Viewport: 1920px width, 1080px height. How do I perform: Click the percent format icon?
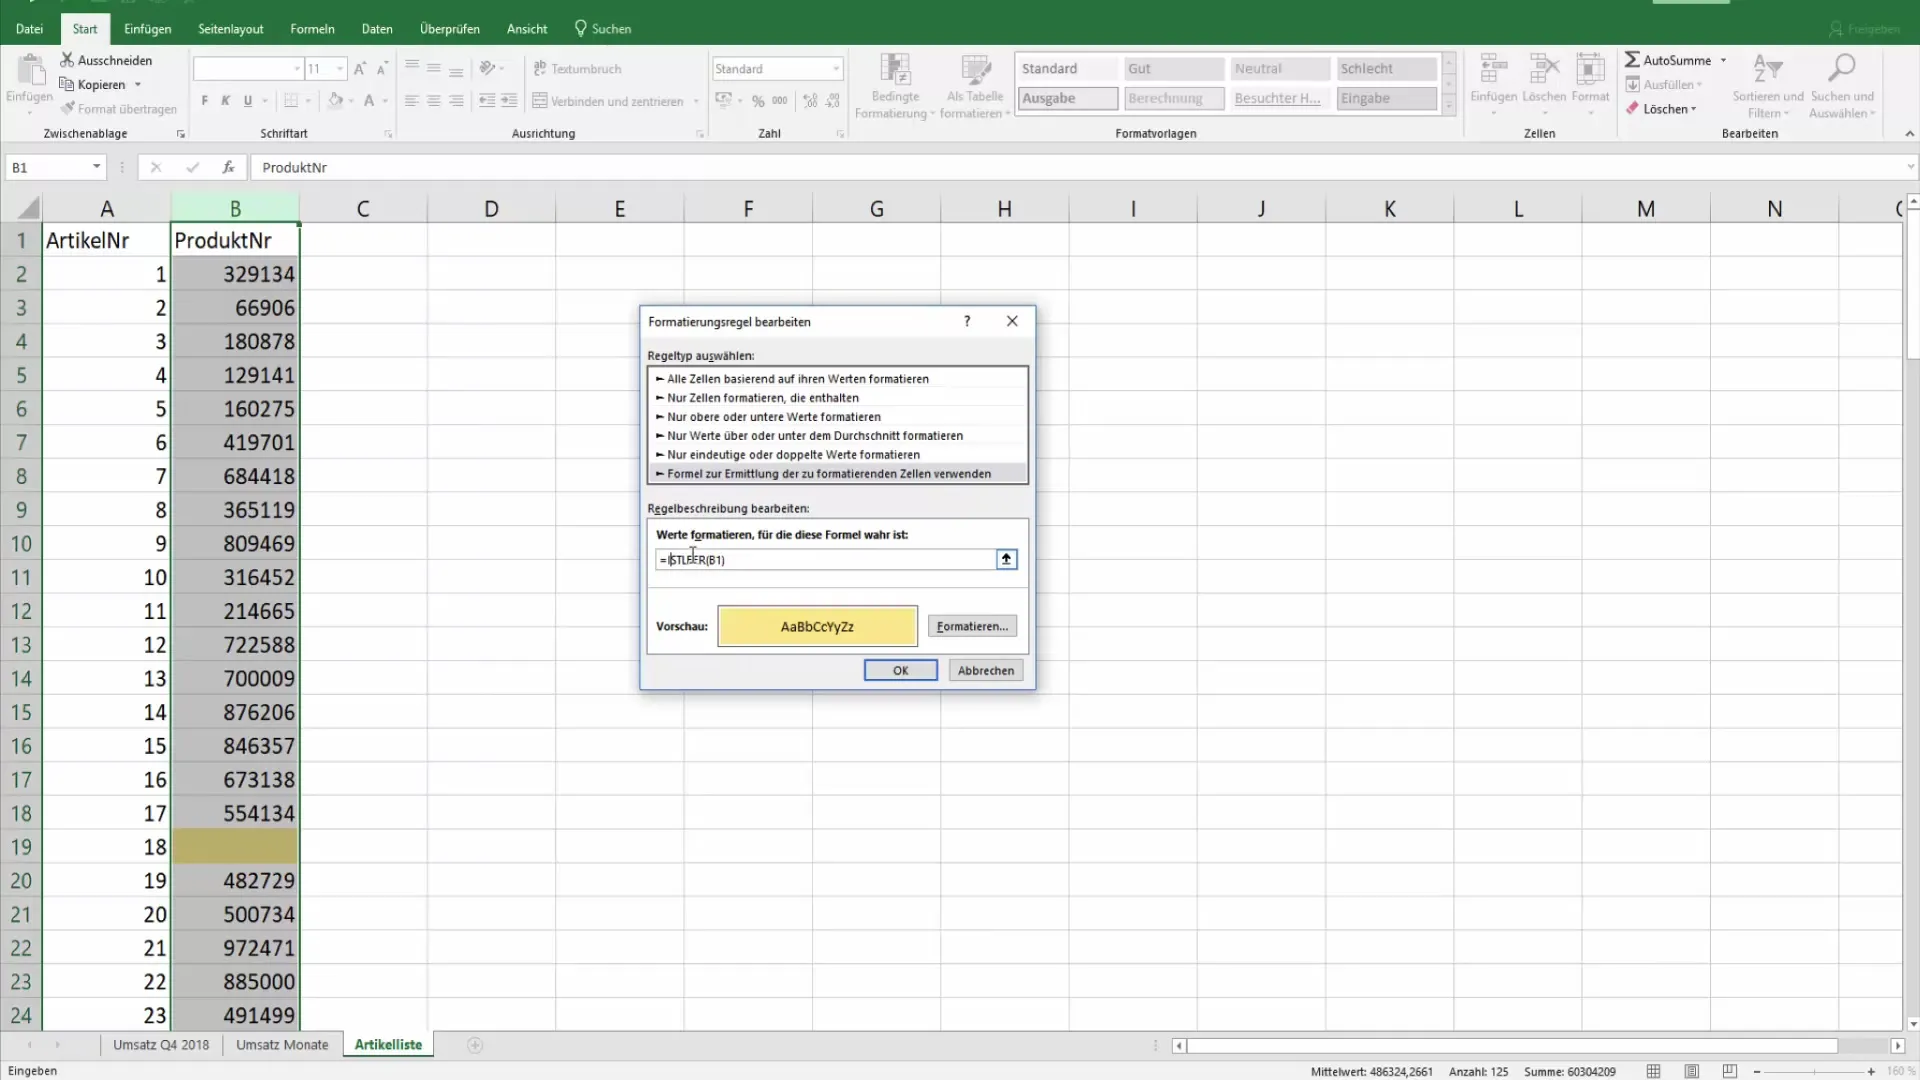click(758, 101)
